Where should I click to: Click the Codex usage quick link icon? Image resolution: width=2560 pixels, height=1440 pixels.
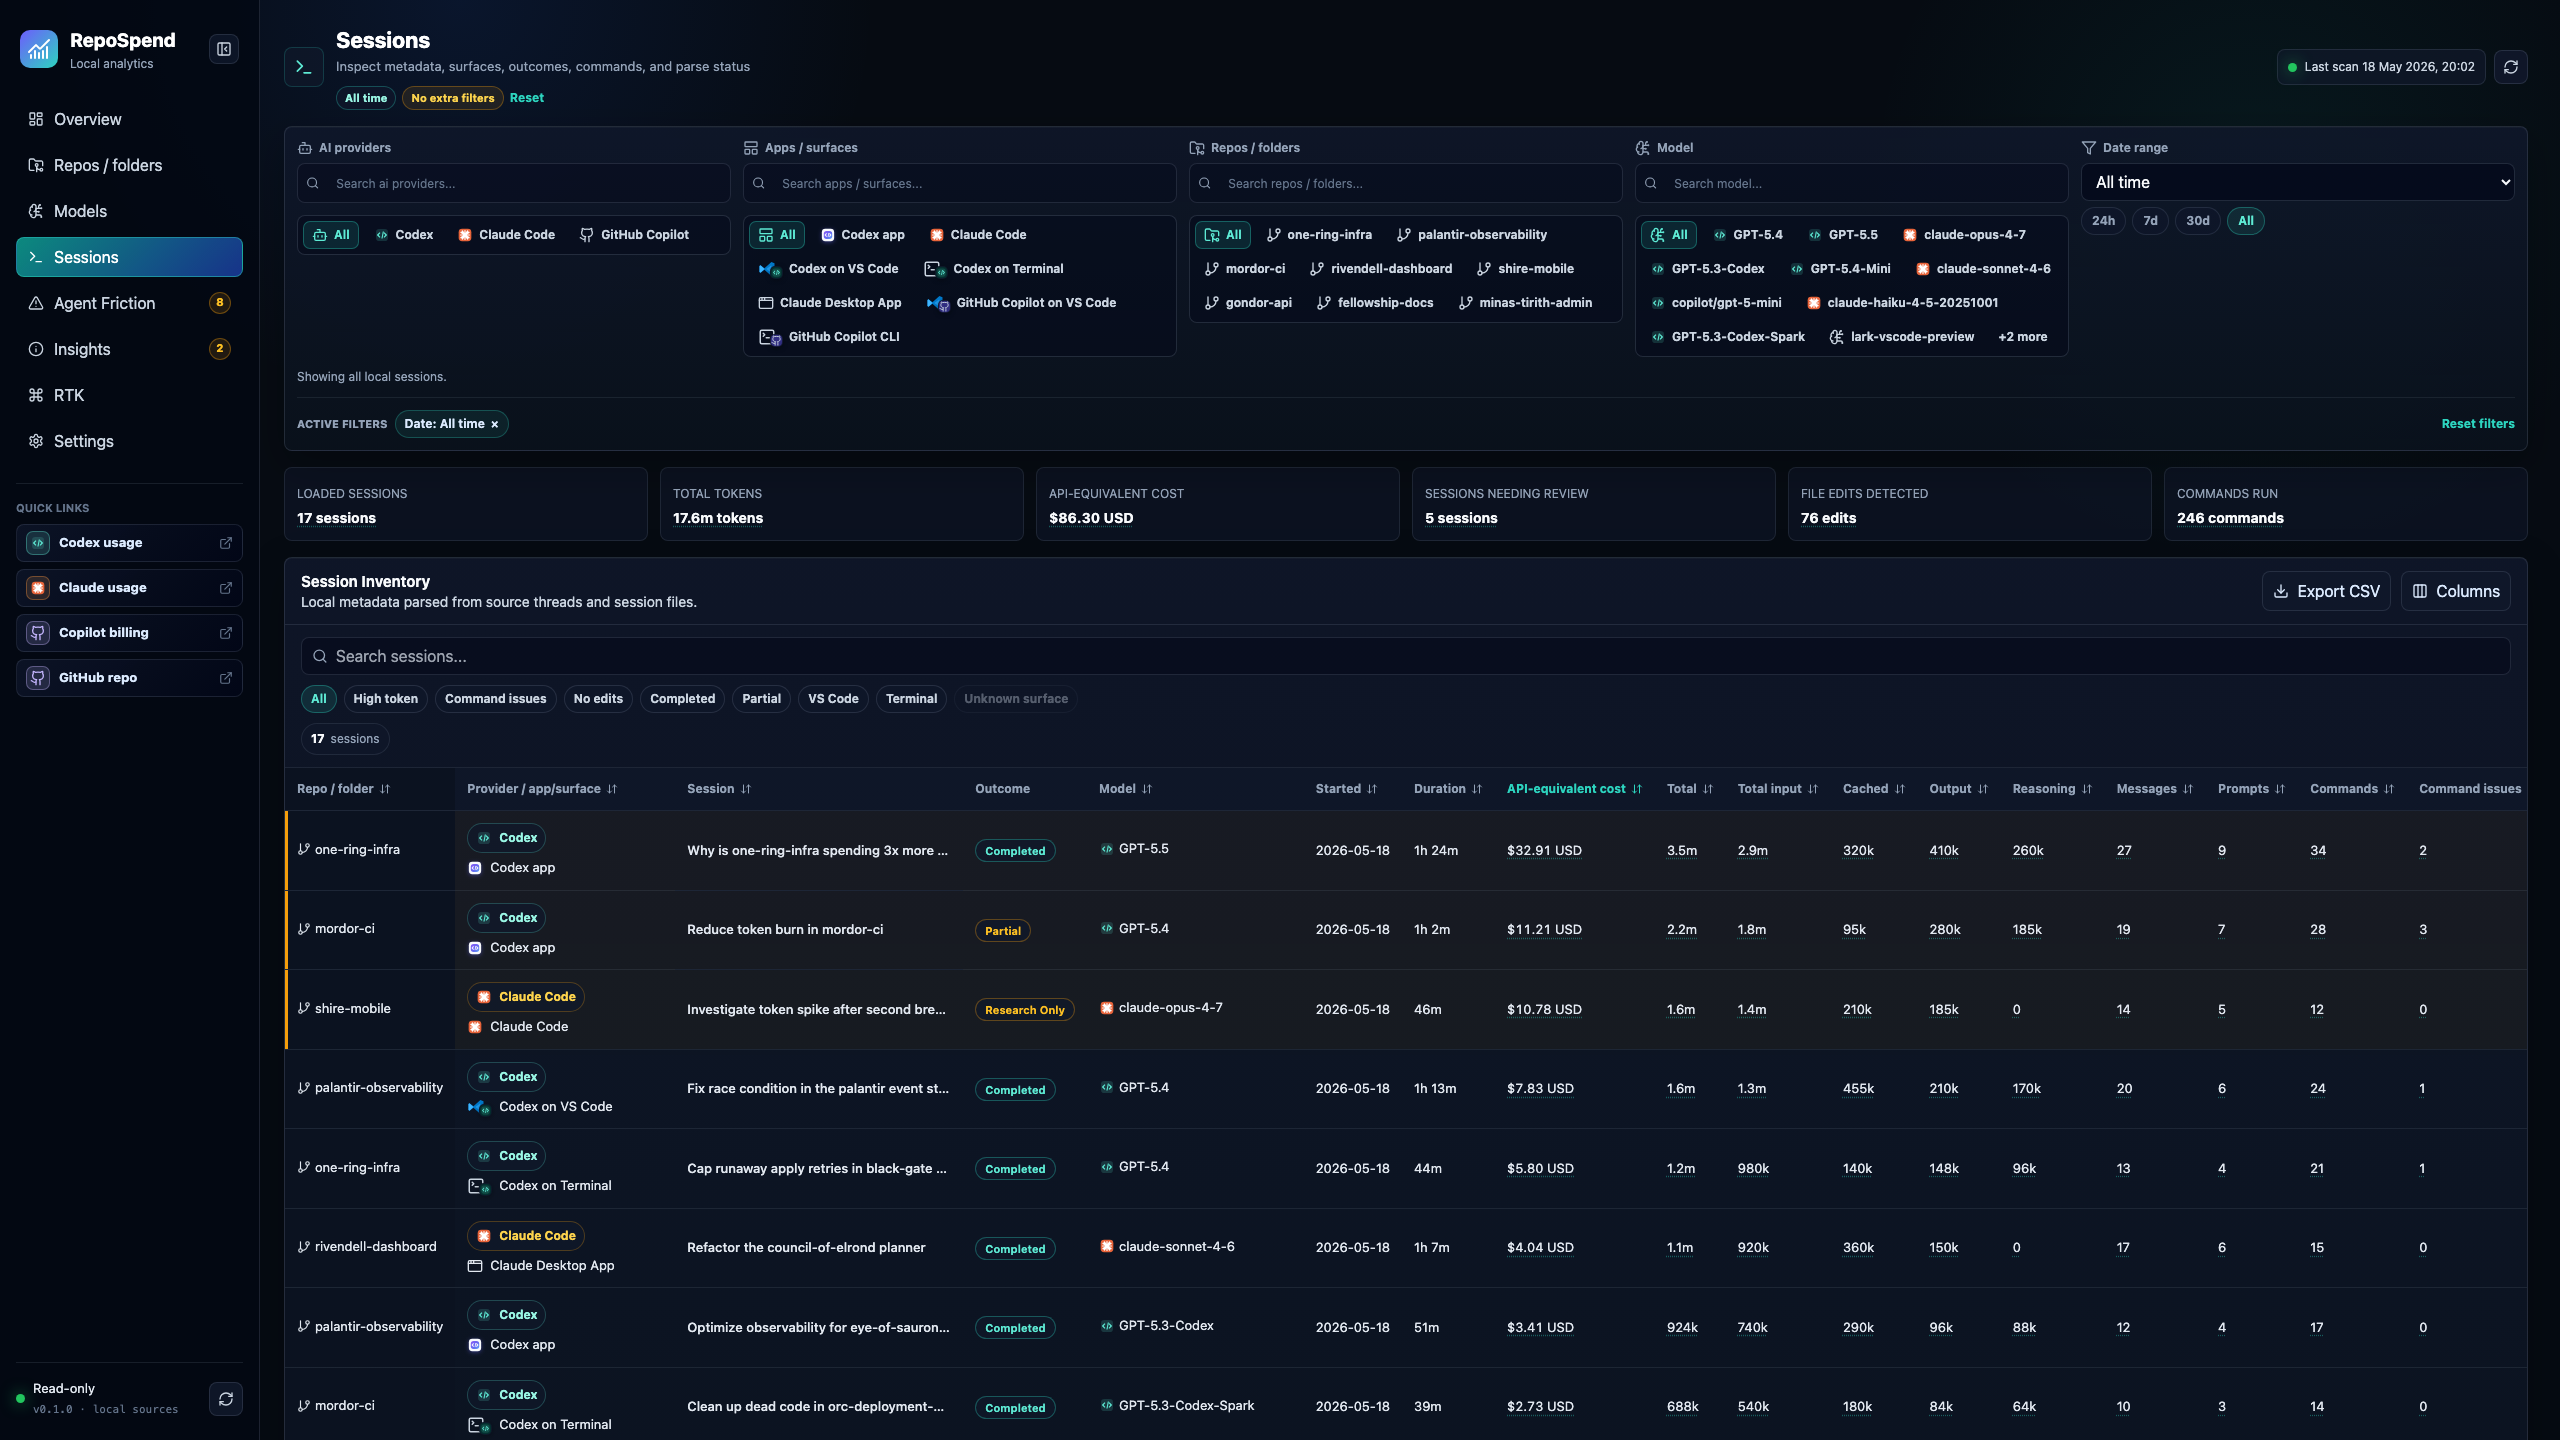(x=38, y=543)
